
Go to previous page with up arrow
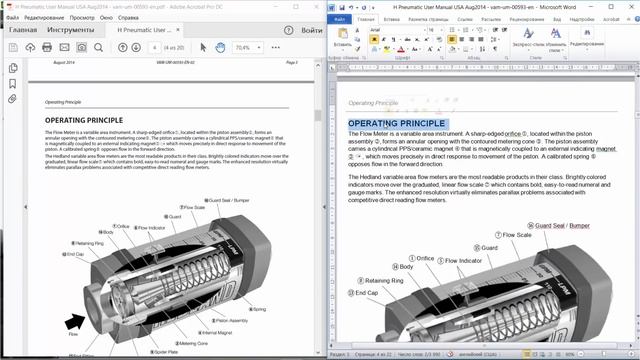click(122, 47)
